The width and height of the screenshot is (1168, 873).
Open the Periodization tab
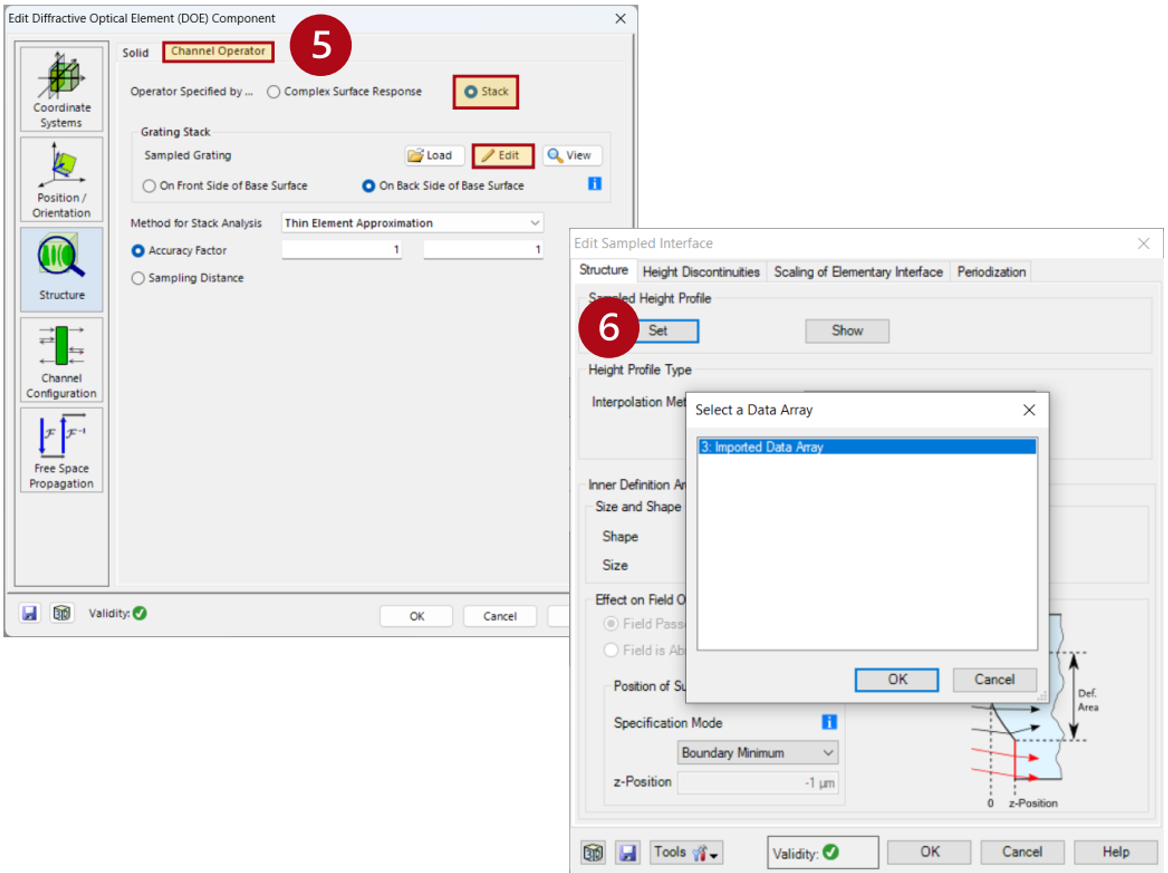pyautogui.click(x=991, y=272)
